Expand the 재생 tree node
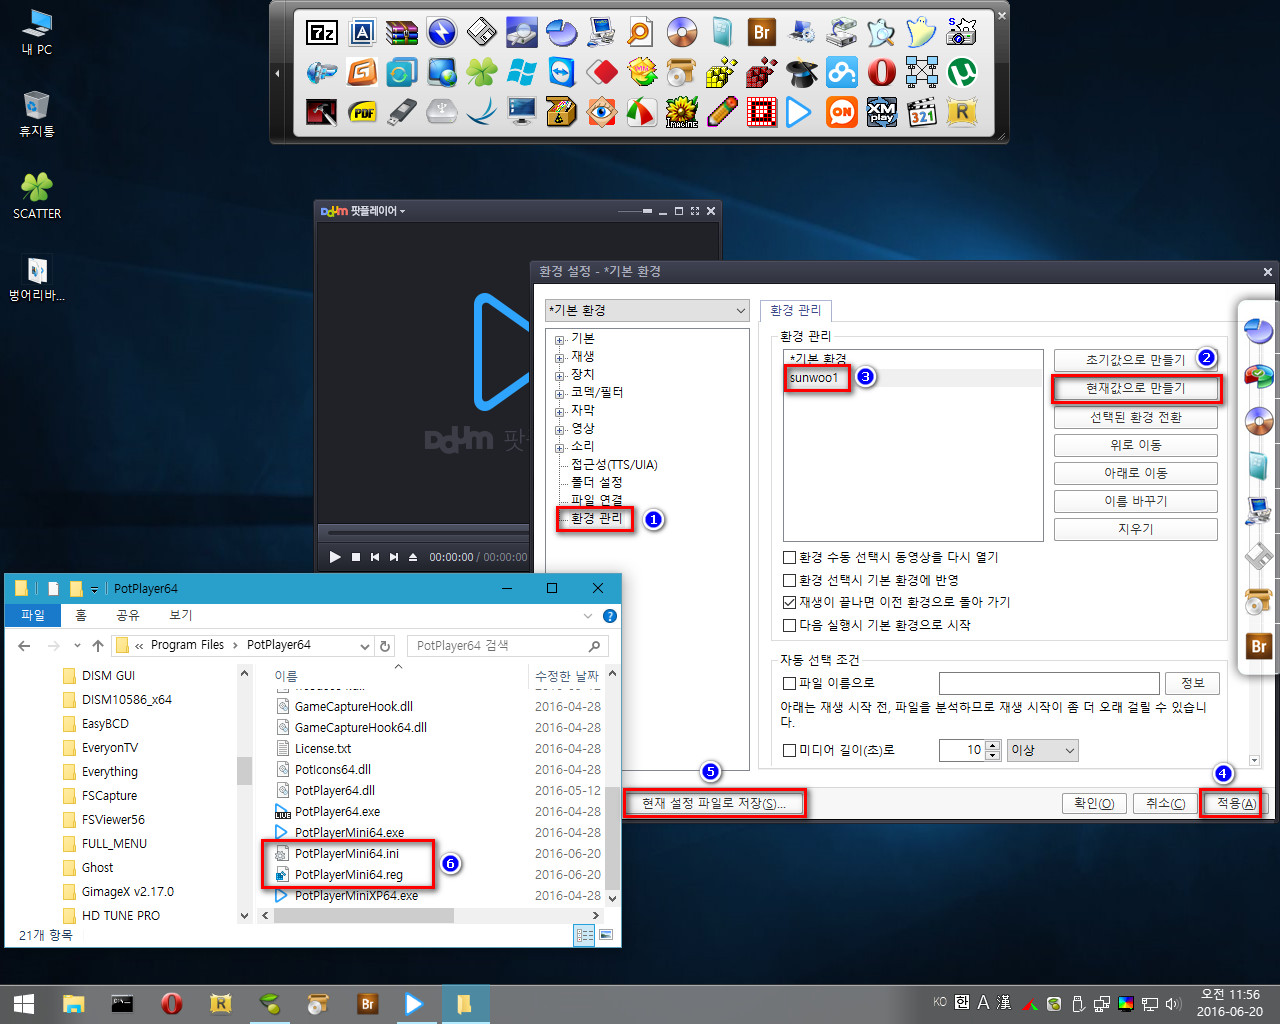 560,358
